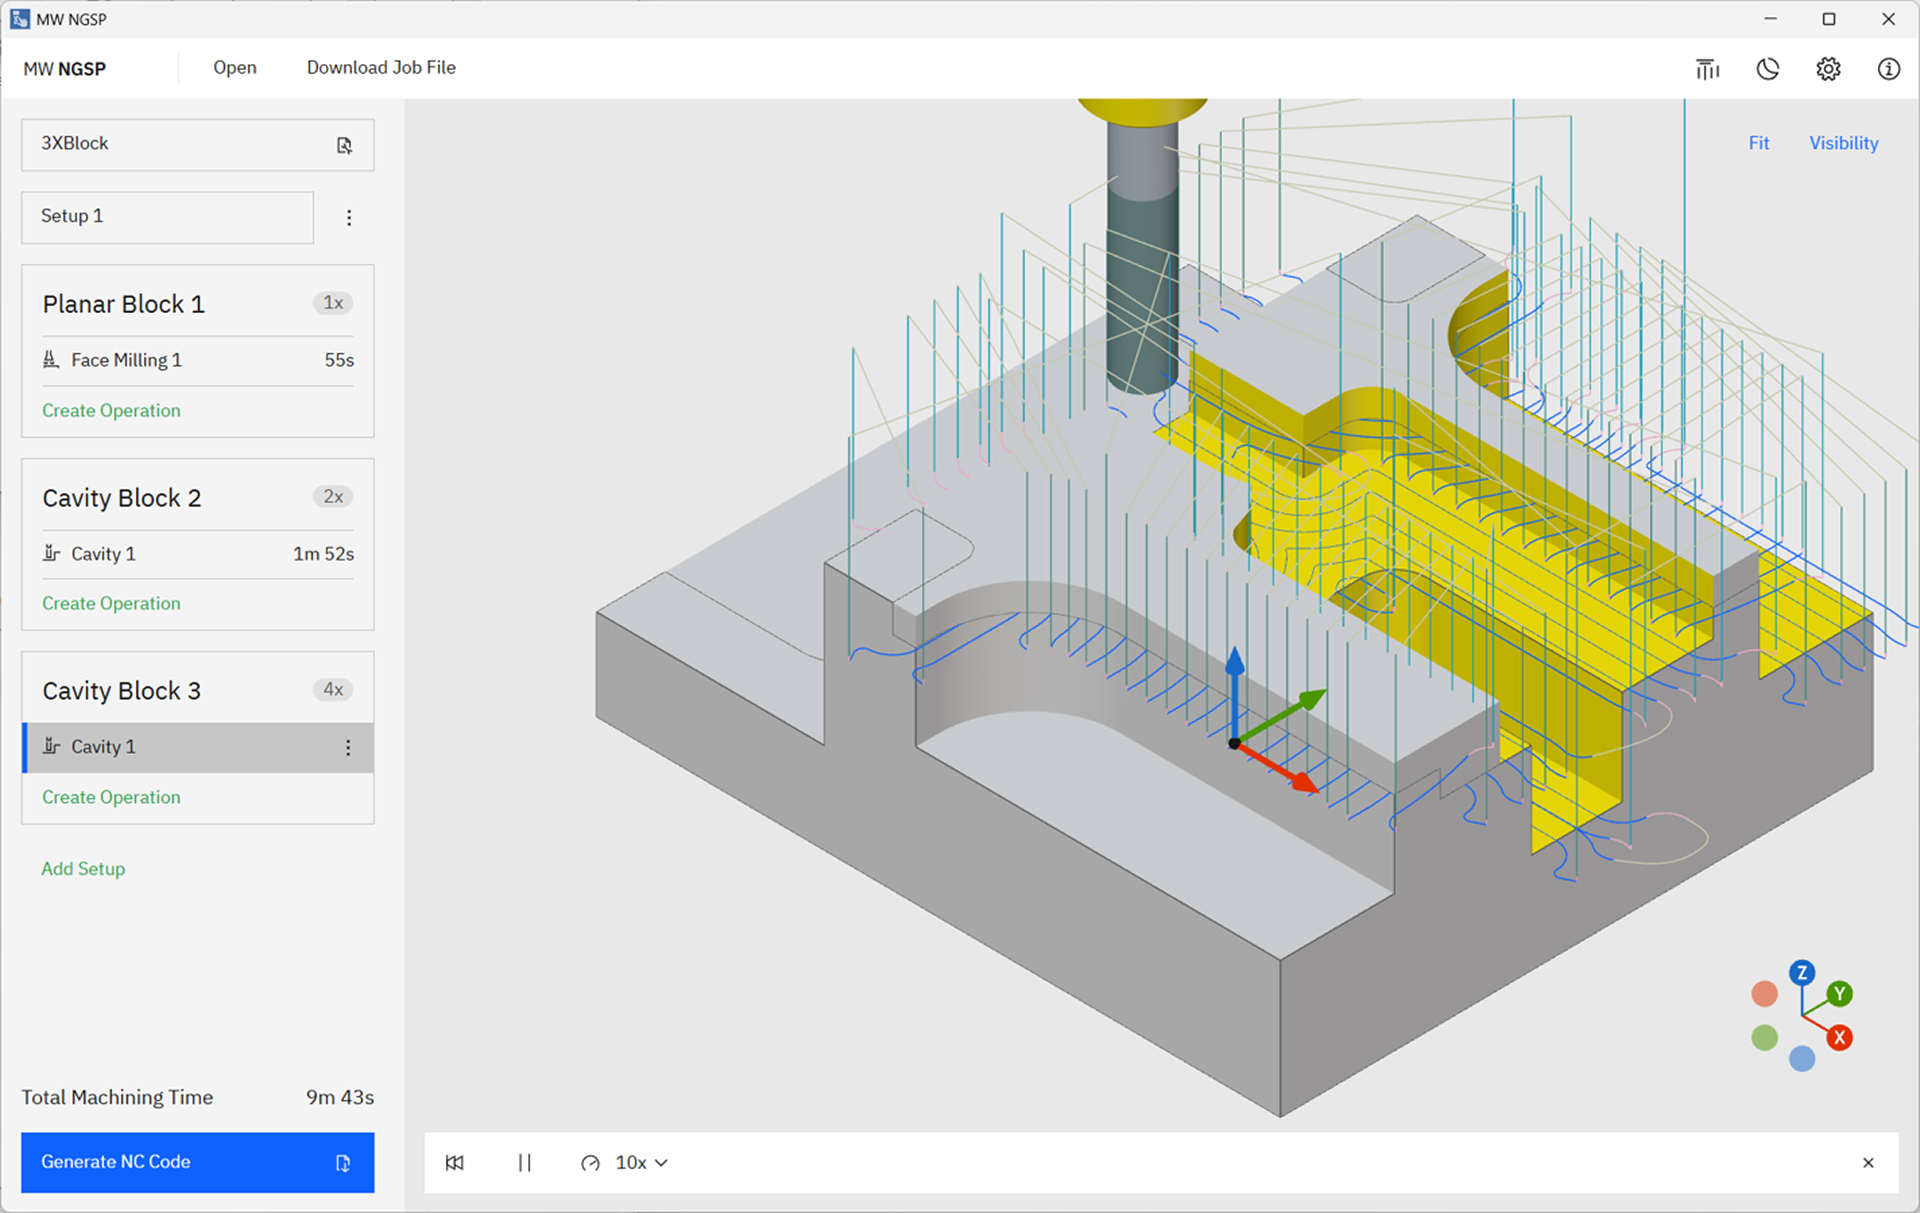Screen dimensions: 1920x1213
Task: Click Z axis on view gizmo
Action: [x=1802, y=973]
